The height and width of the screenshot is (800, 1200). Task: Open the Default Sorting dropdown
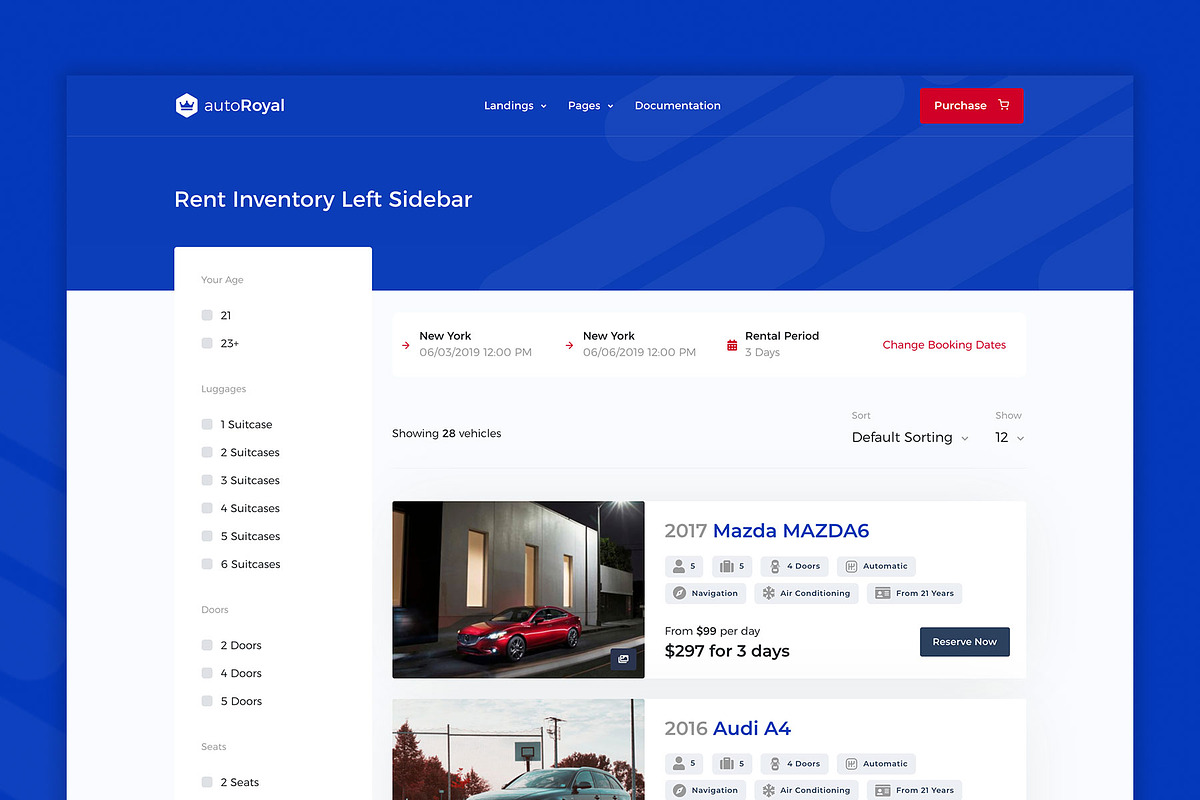coord(909,437)
